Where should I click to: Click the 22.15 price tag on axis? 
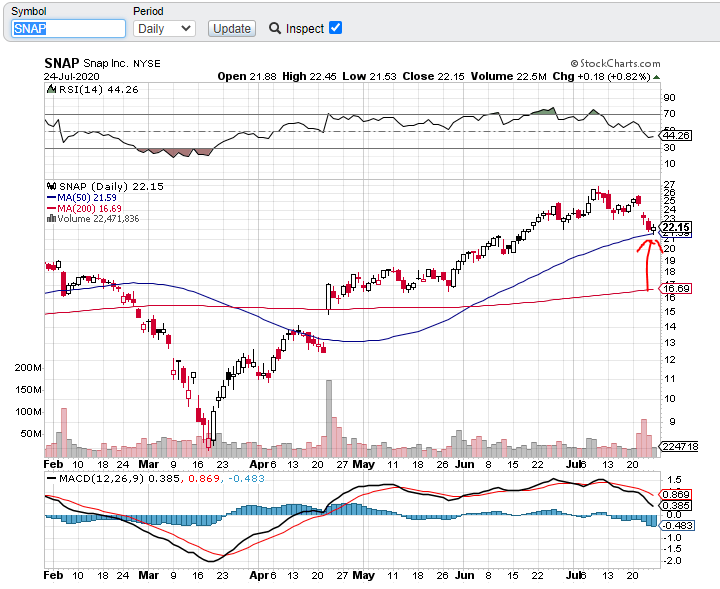coord(675,227)
